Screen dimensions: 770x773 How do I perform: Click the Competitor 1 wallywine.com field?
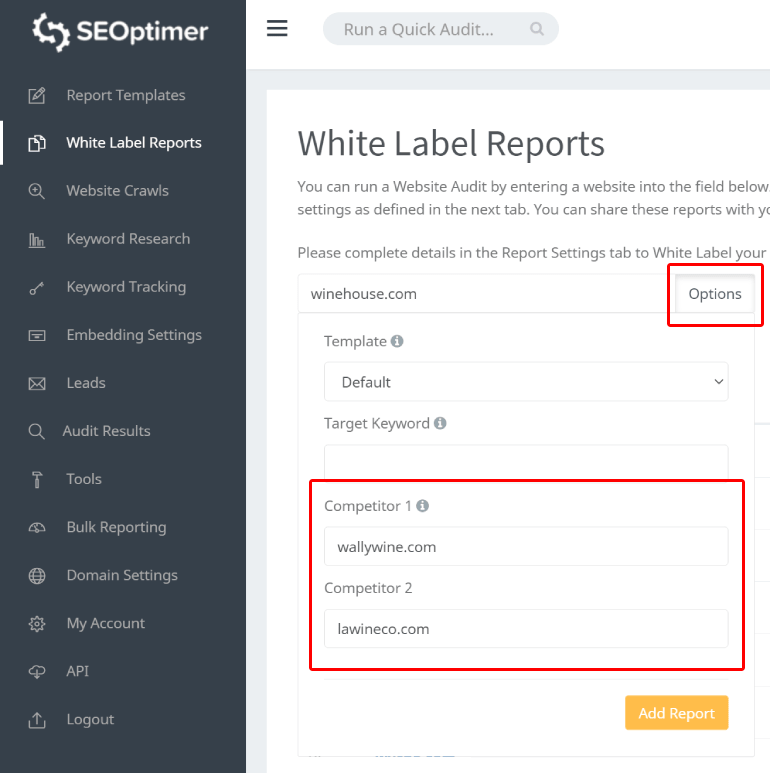526,546
